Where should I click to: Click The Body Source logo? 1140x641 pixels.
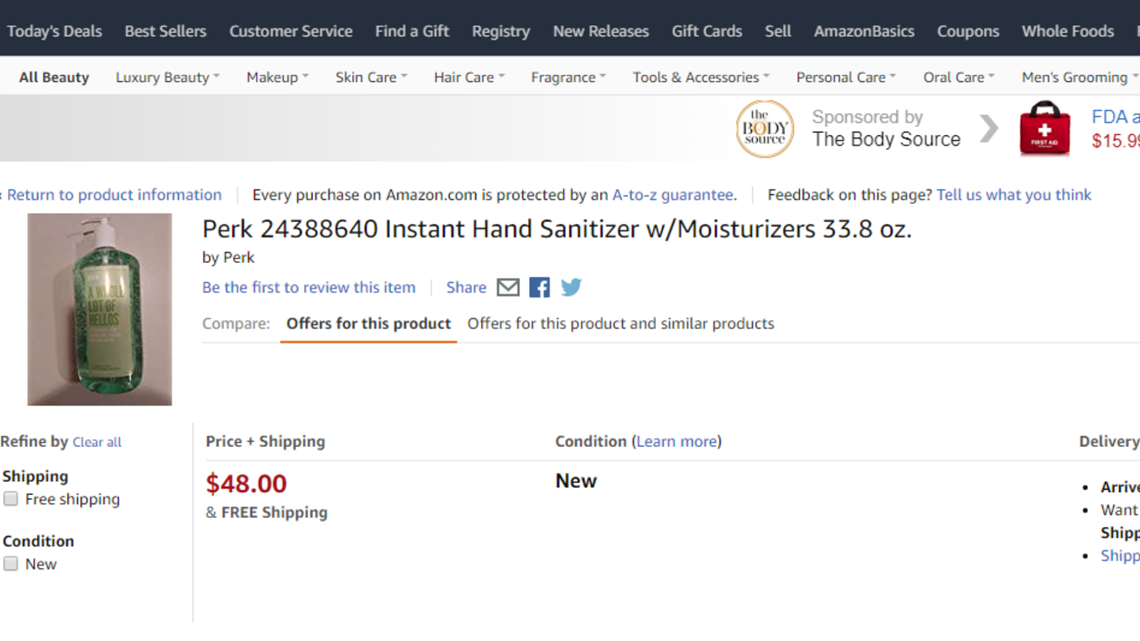coord(764,129)
